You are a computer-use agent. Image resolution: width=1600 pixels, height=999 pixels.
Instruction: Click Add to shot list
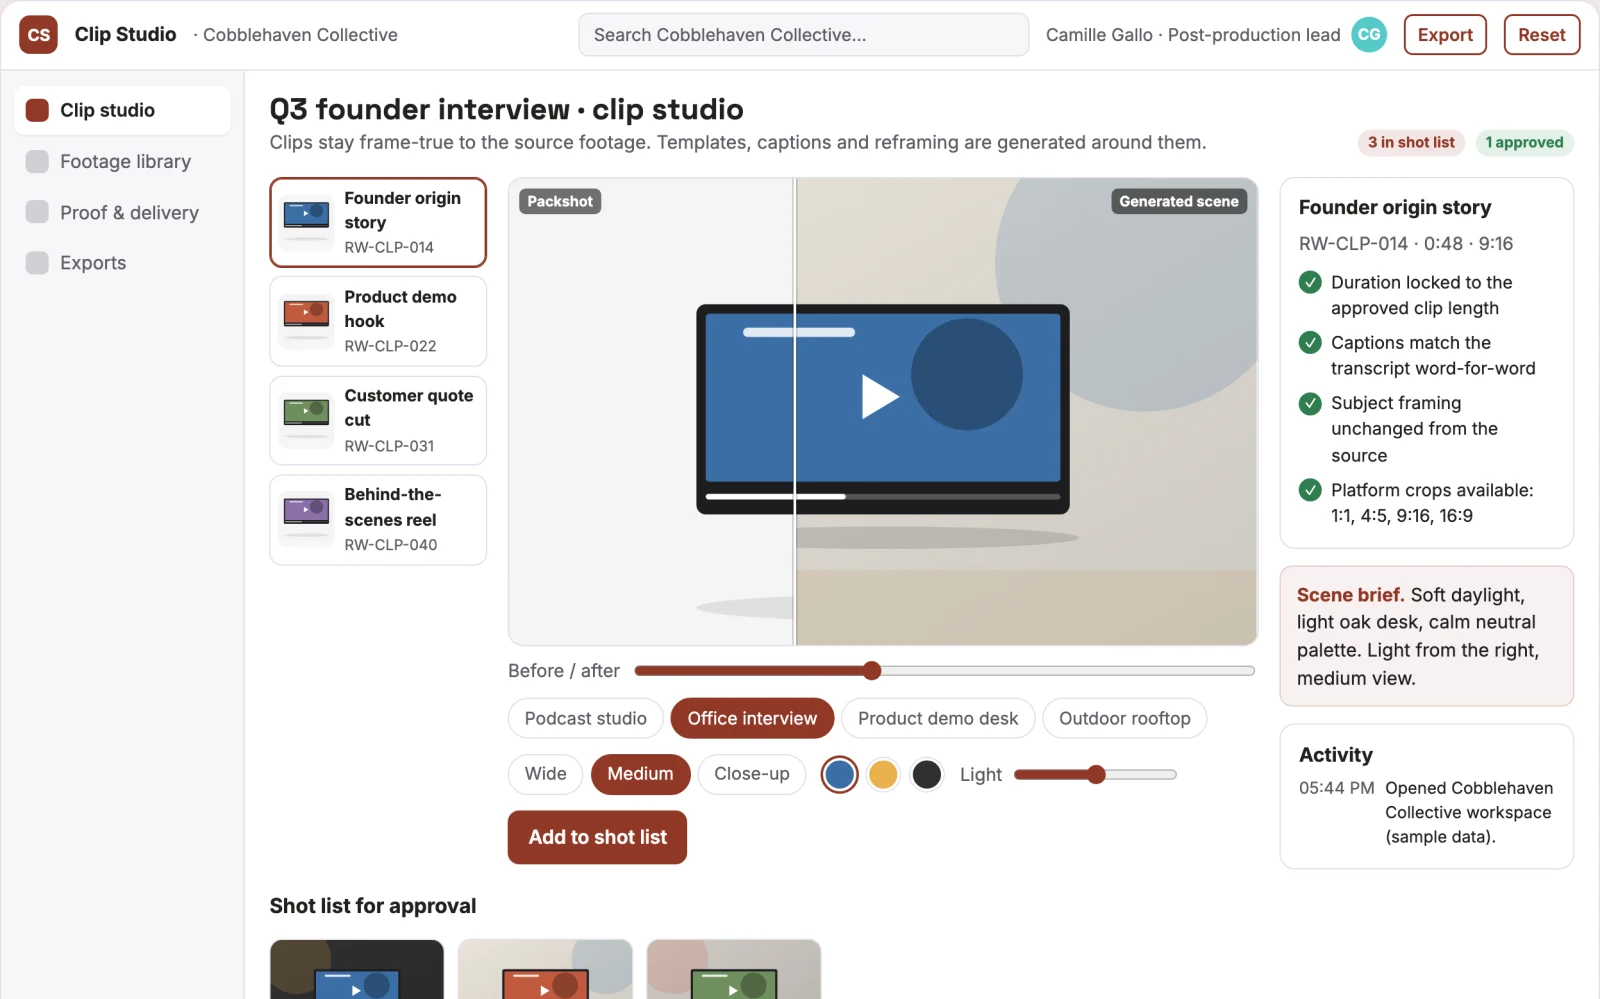(597, 837)
